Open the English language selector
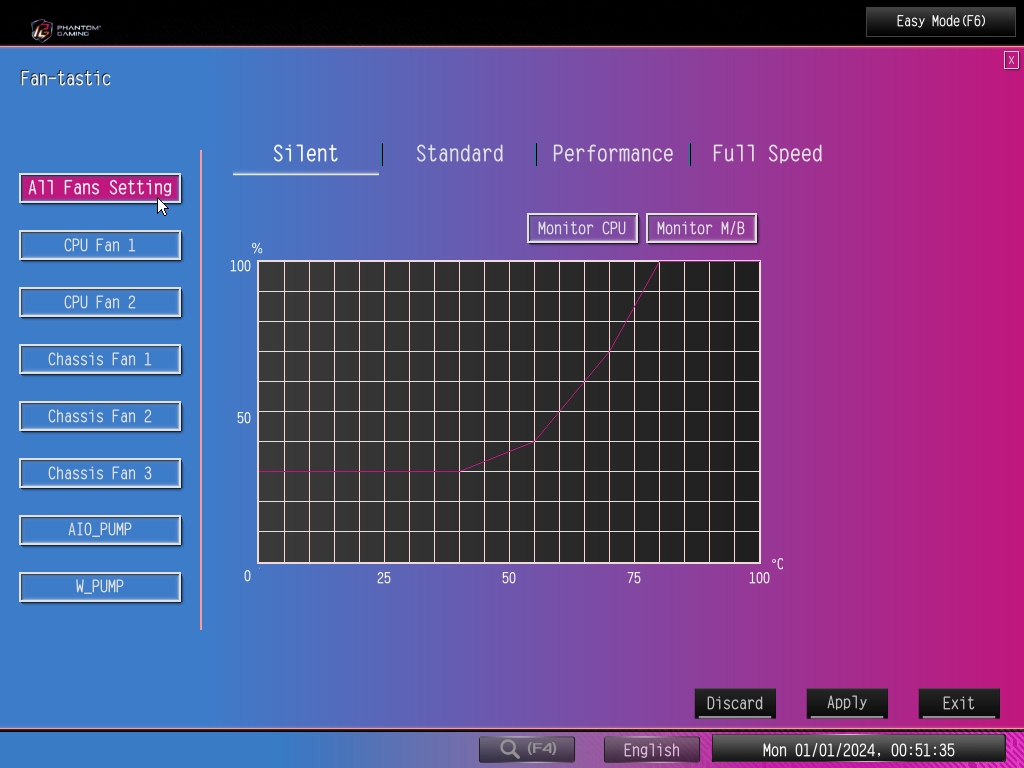Image resolution: width=1024 pixels, height=768 pixels. click(652, 750)
